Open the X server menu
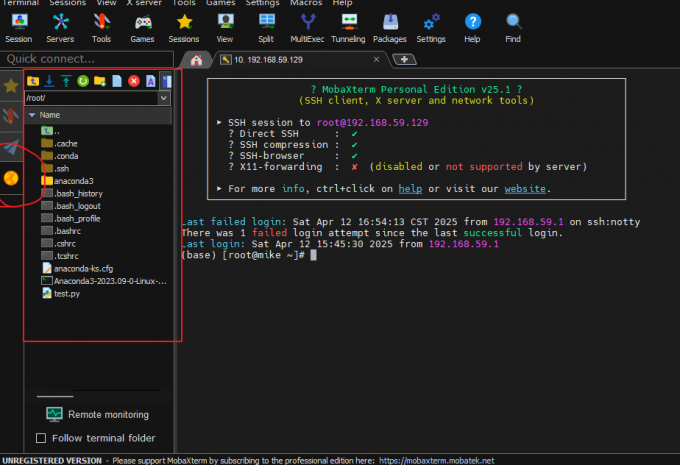The width and height of the screenshot is (680, 465). [x=144, y=3]
